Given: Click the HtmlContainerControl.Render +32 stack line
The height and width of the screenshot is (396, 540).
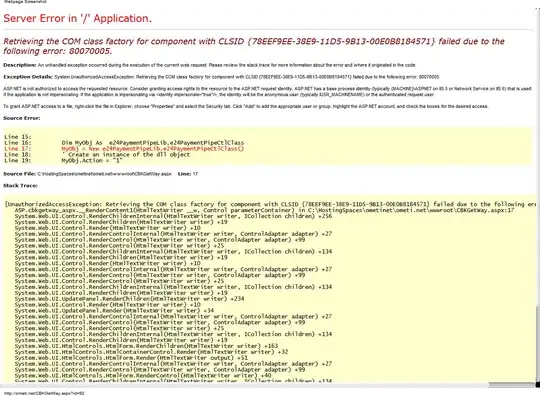Looking at the screenshot, I should tap(152, 352).
